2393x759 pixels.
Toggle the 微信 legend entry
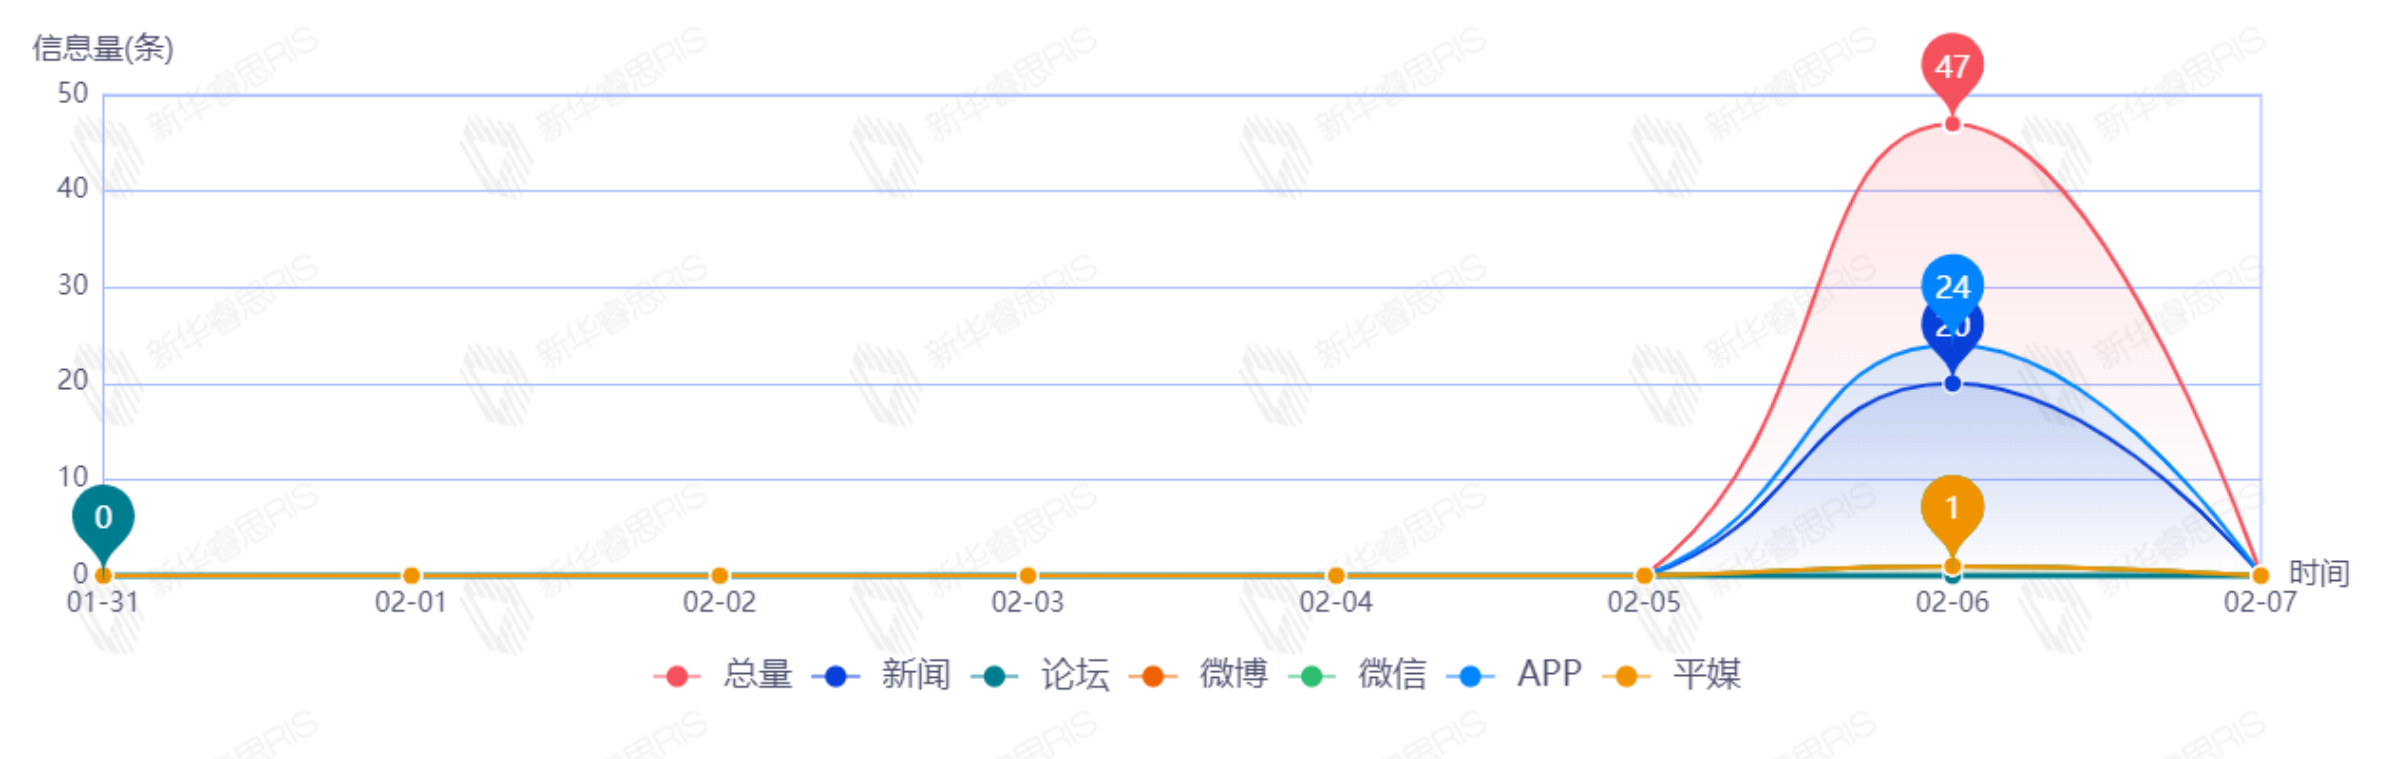click(1358, 675)
